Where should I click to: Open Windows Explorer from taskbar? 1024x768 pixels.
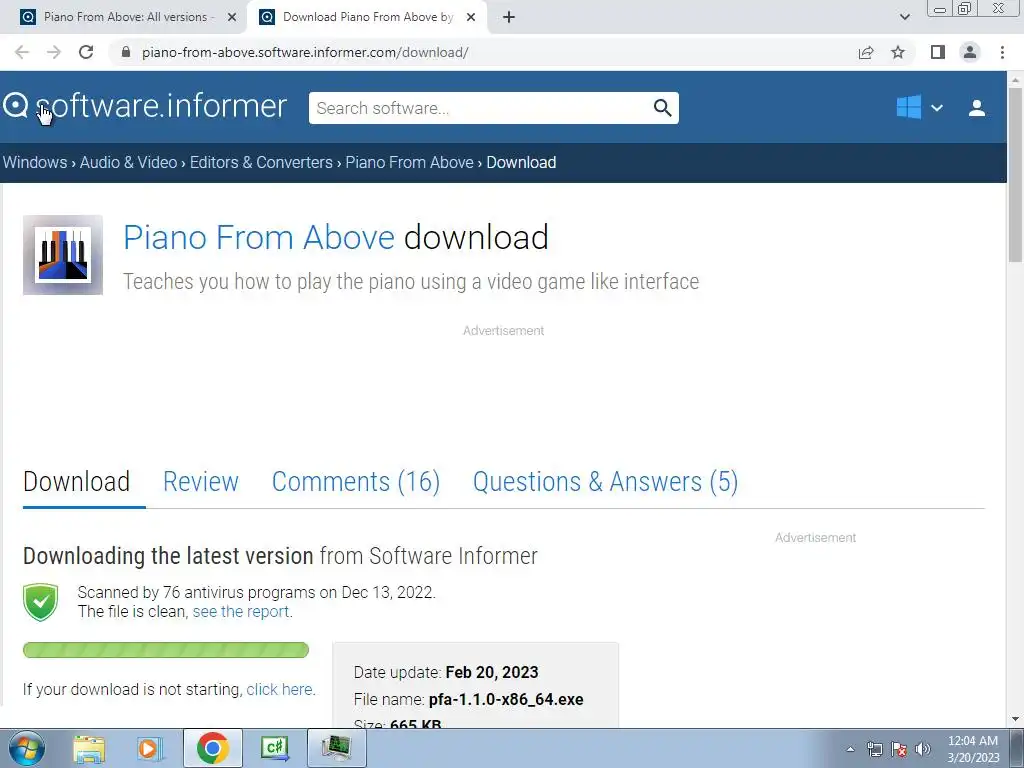(x=89, y=748)
